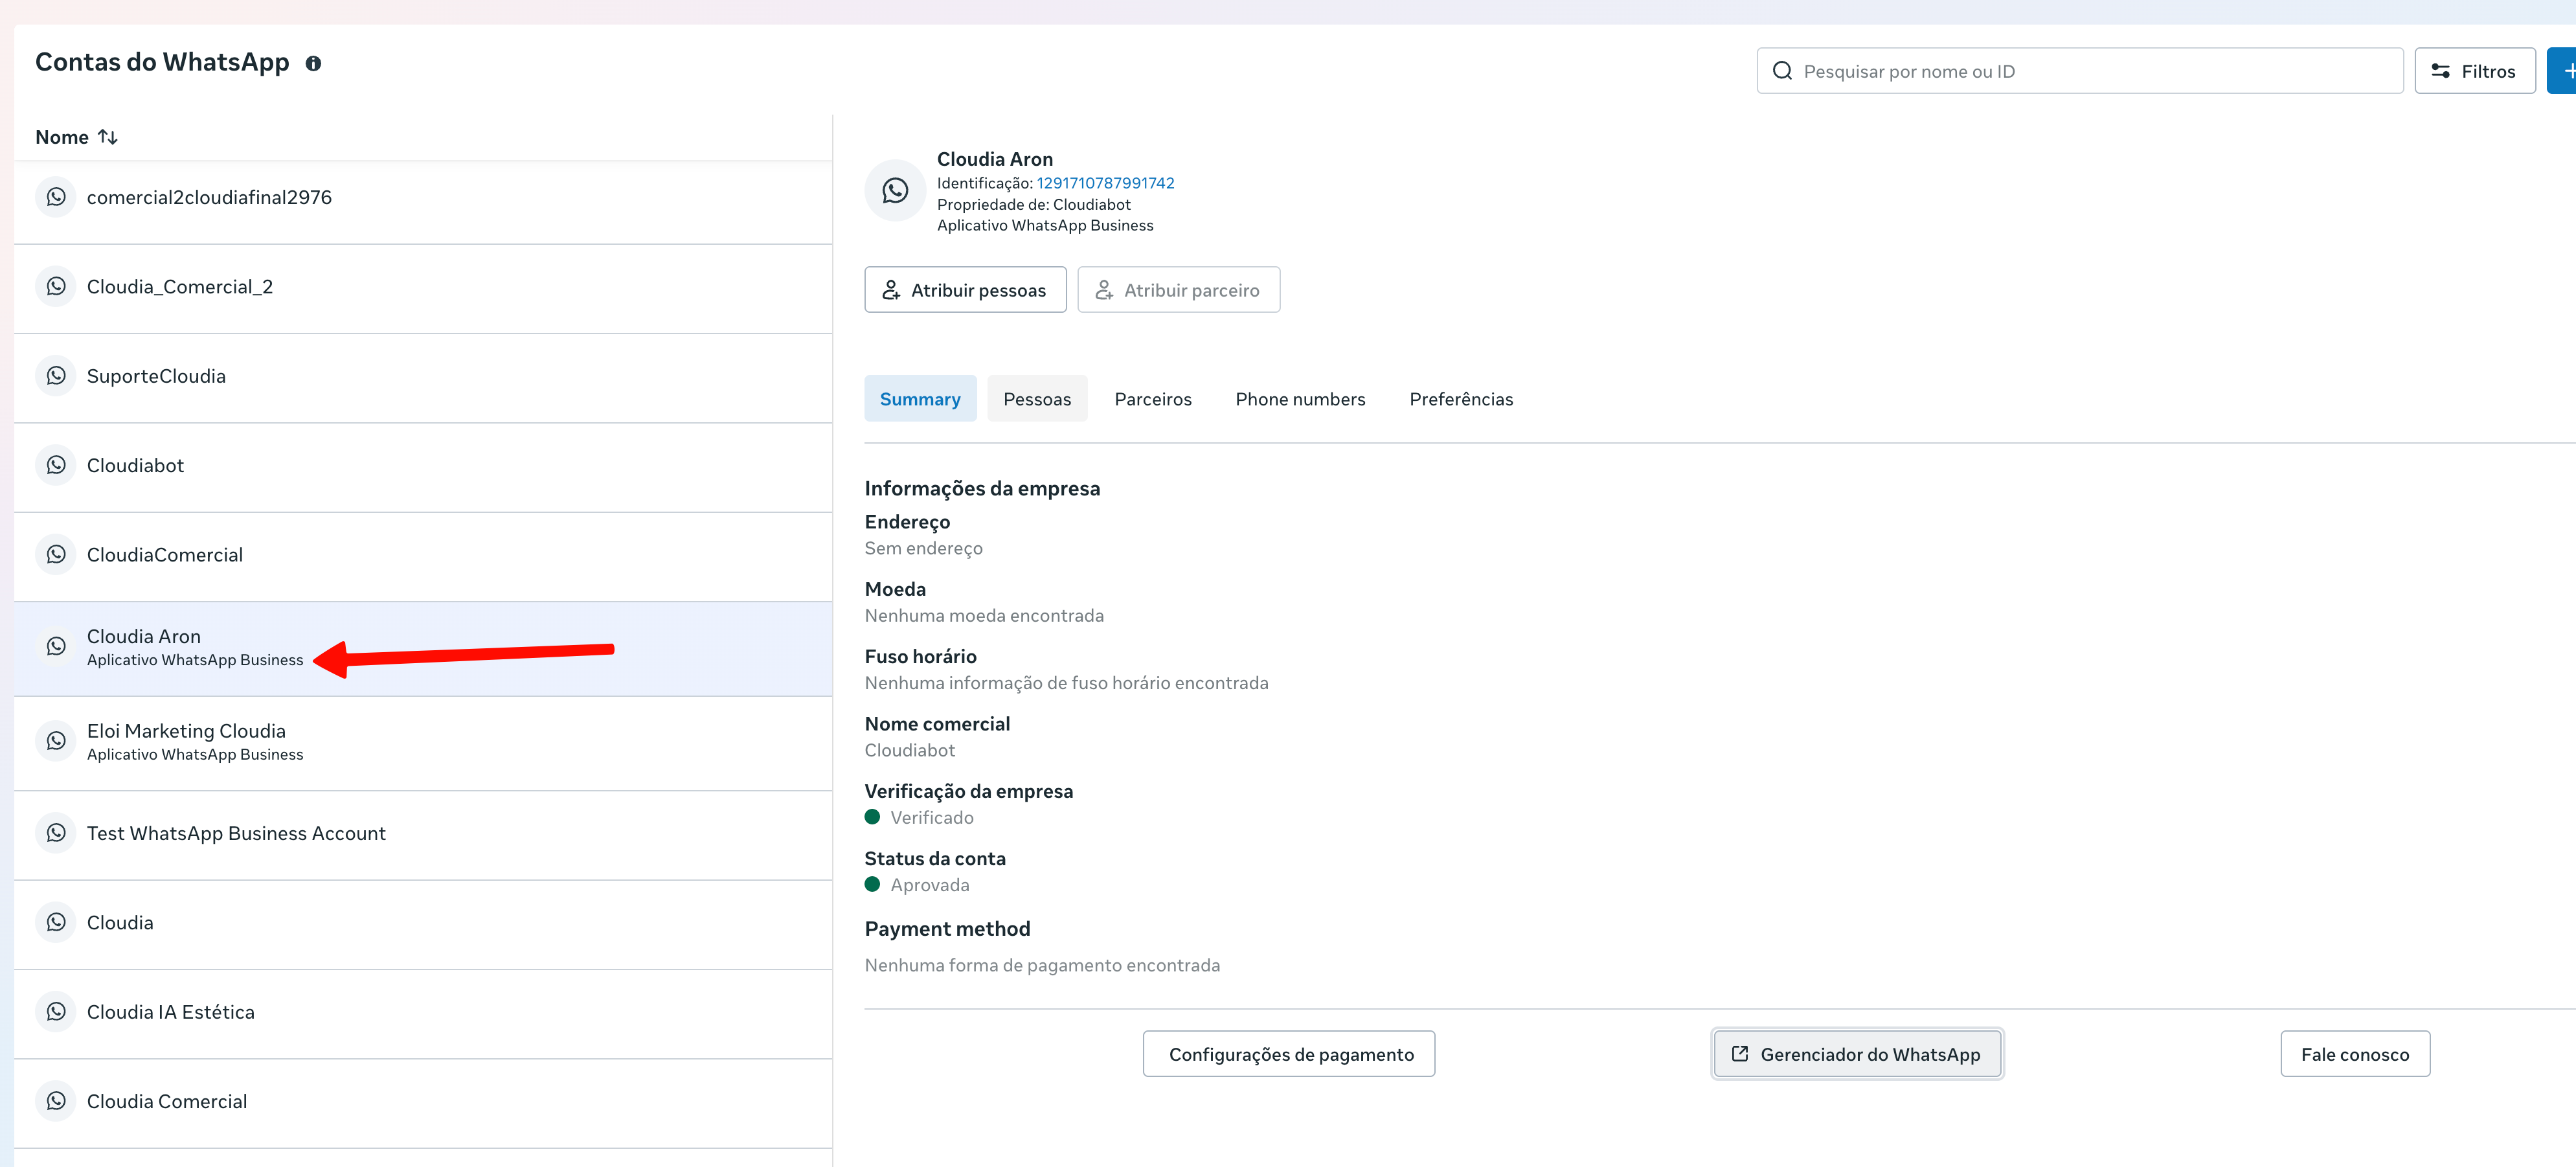Image resolution: width=2576 pixels, height=1167 pixels.
Task: Click the WhatsApp icon beside the Cloudia row
Action: tap(56, 922)
